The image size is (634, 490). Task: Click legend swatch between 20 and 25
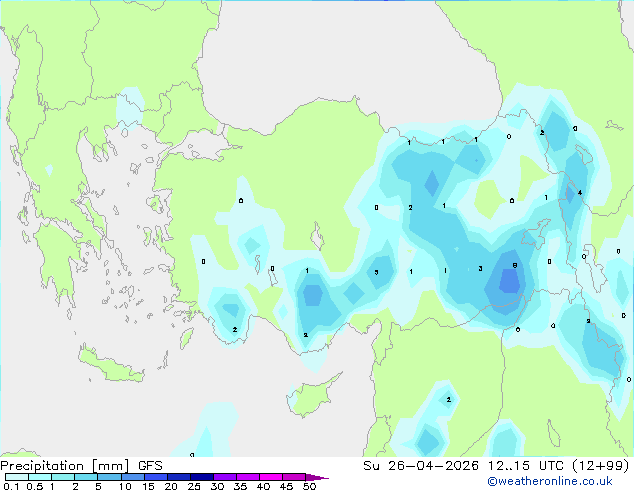pyautogui.click(x=178, y=477)
